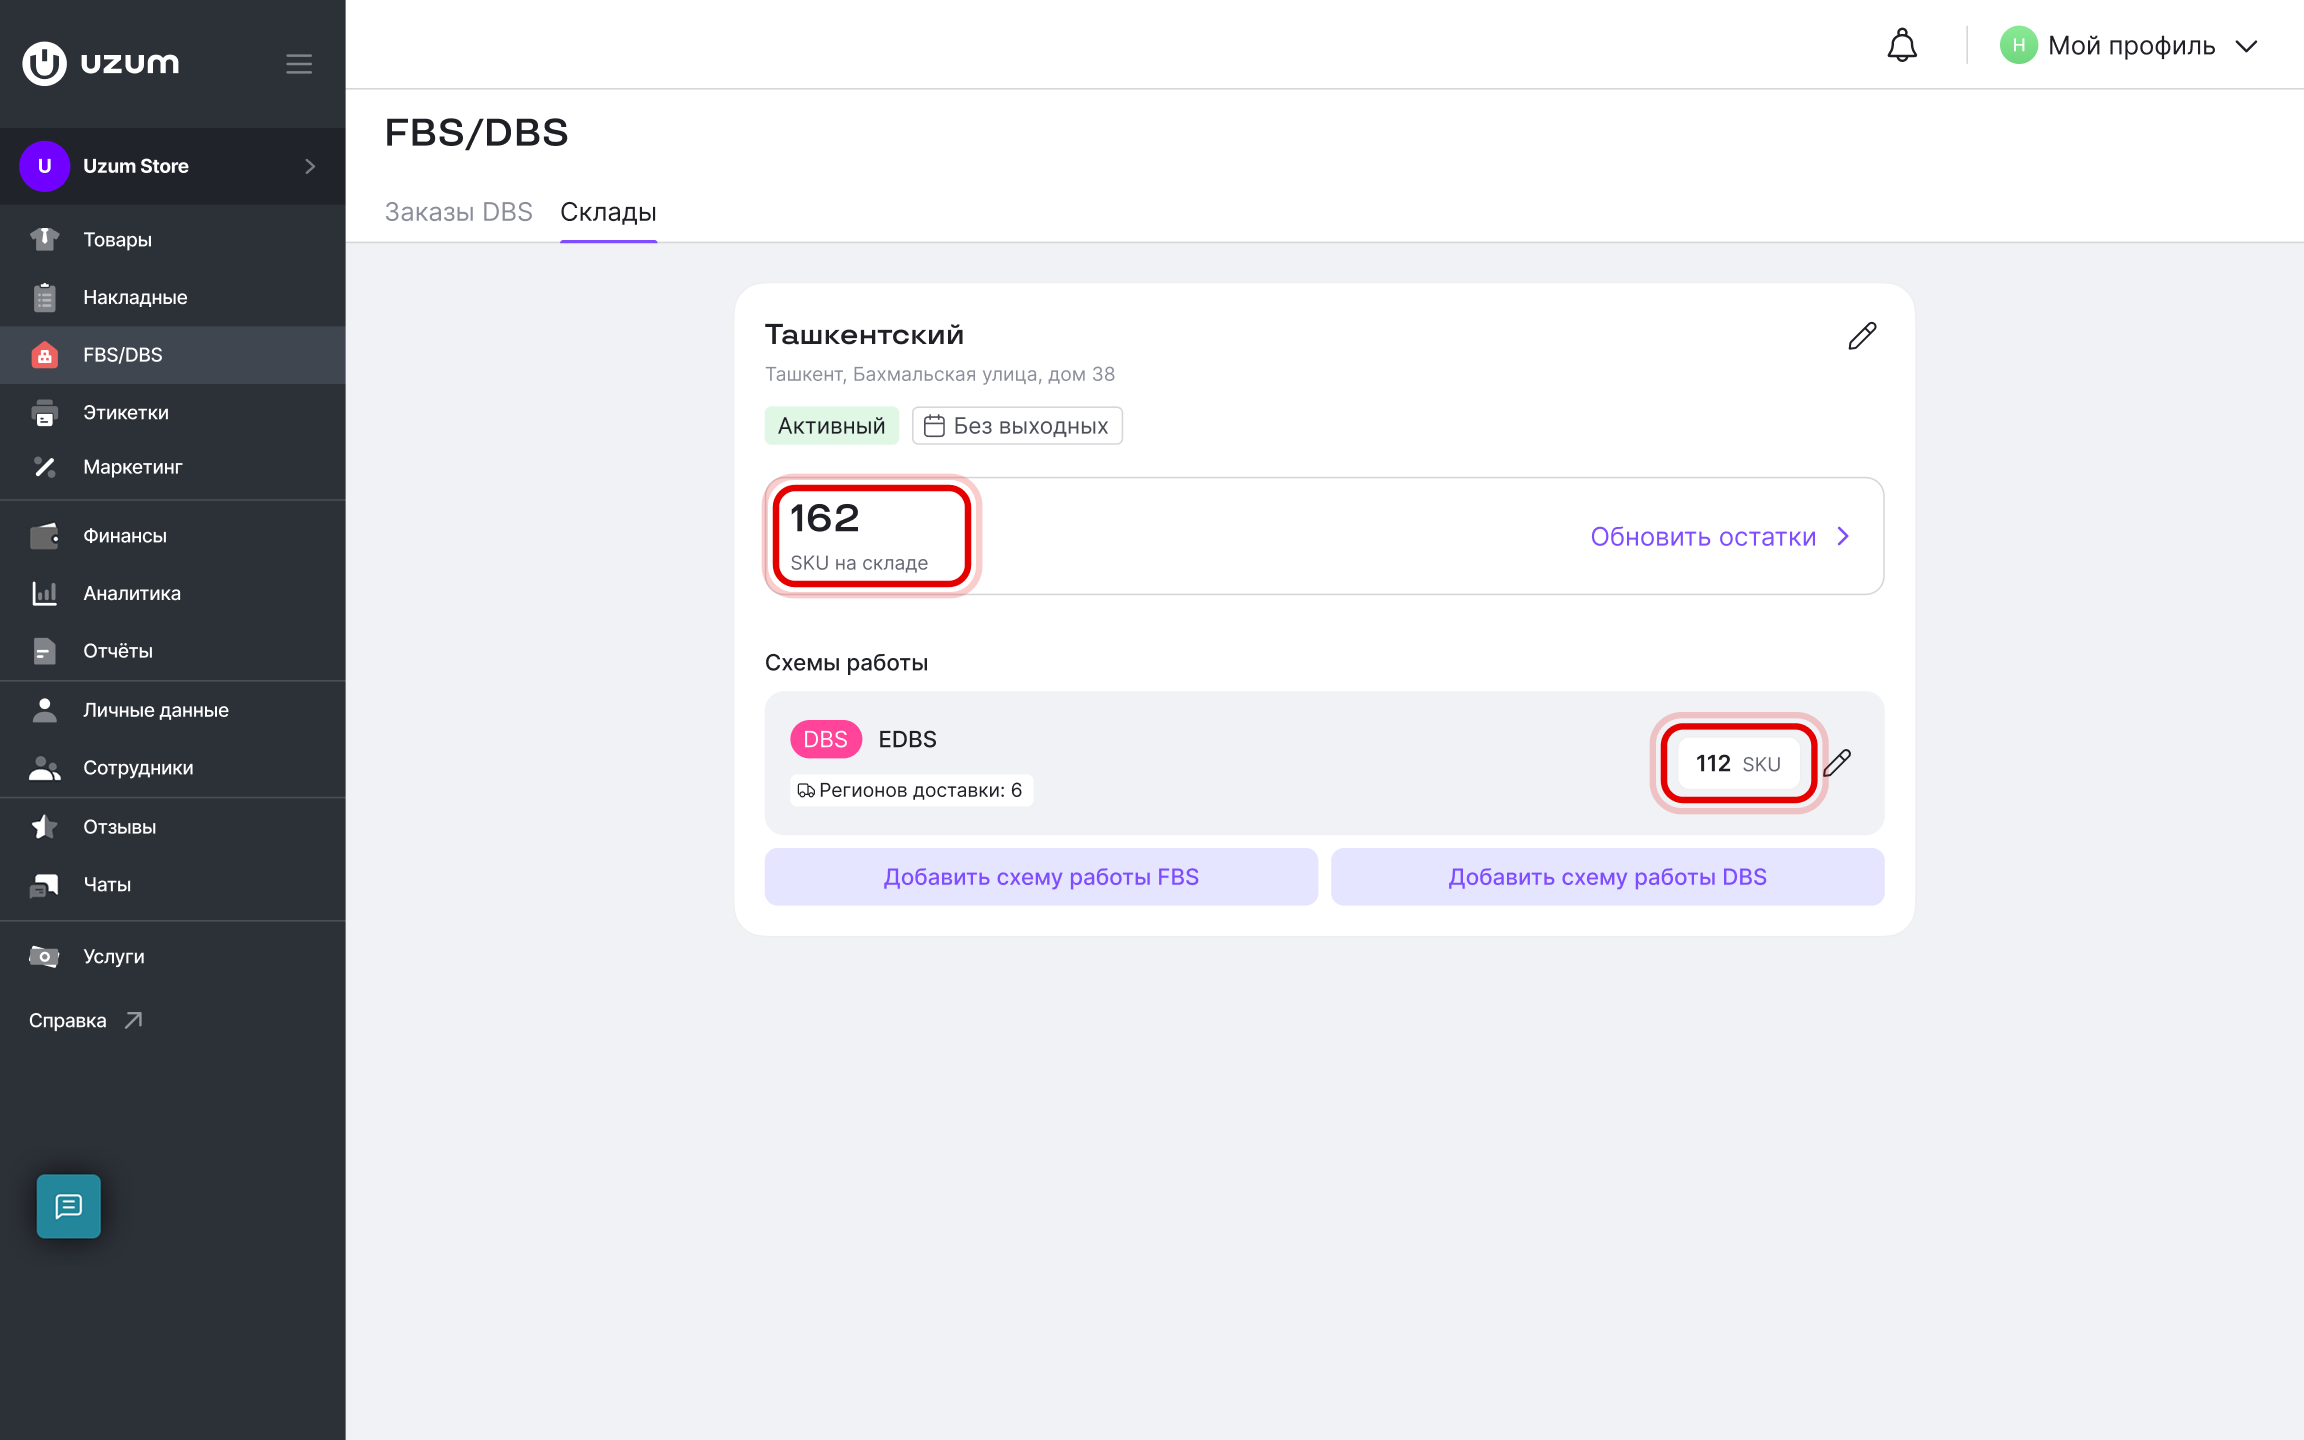
Task: Click the pink DBS tag
Action: tap(826, 739)
